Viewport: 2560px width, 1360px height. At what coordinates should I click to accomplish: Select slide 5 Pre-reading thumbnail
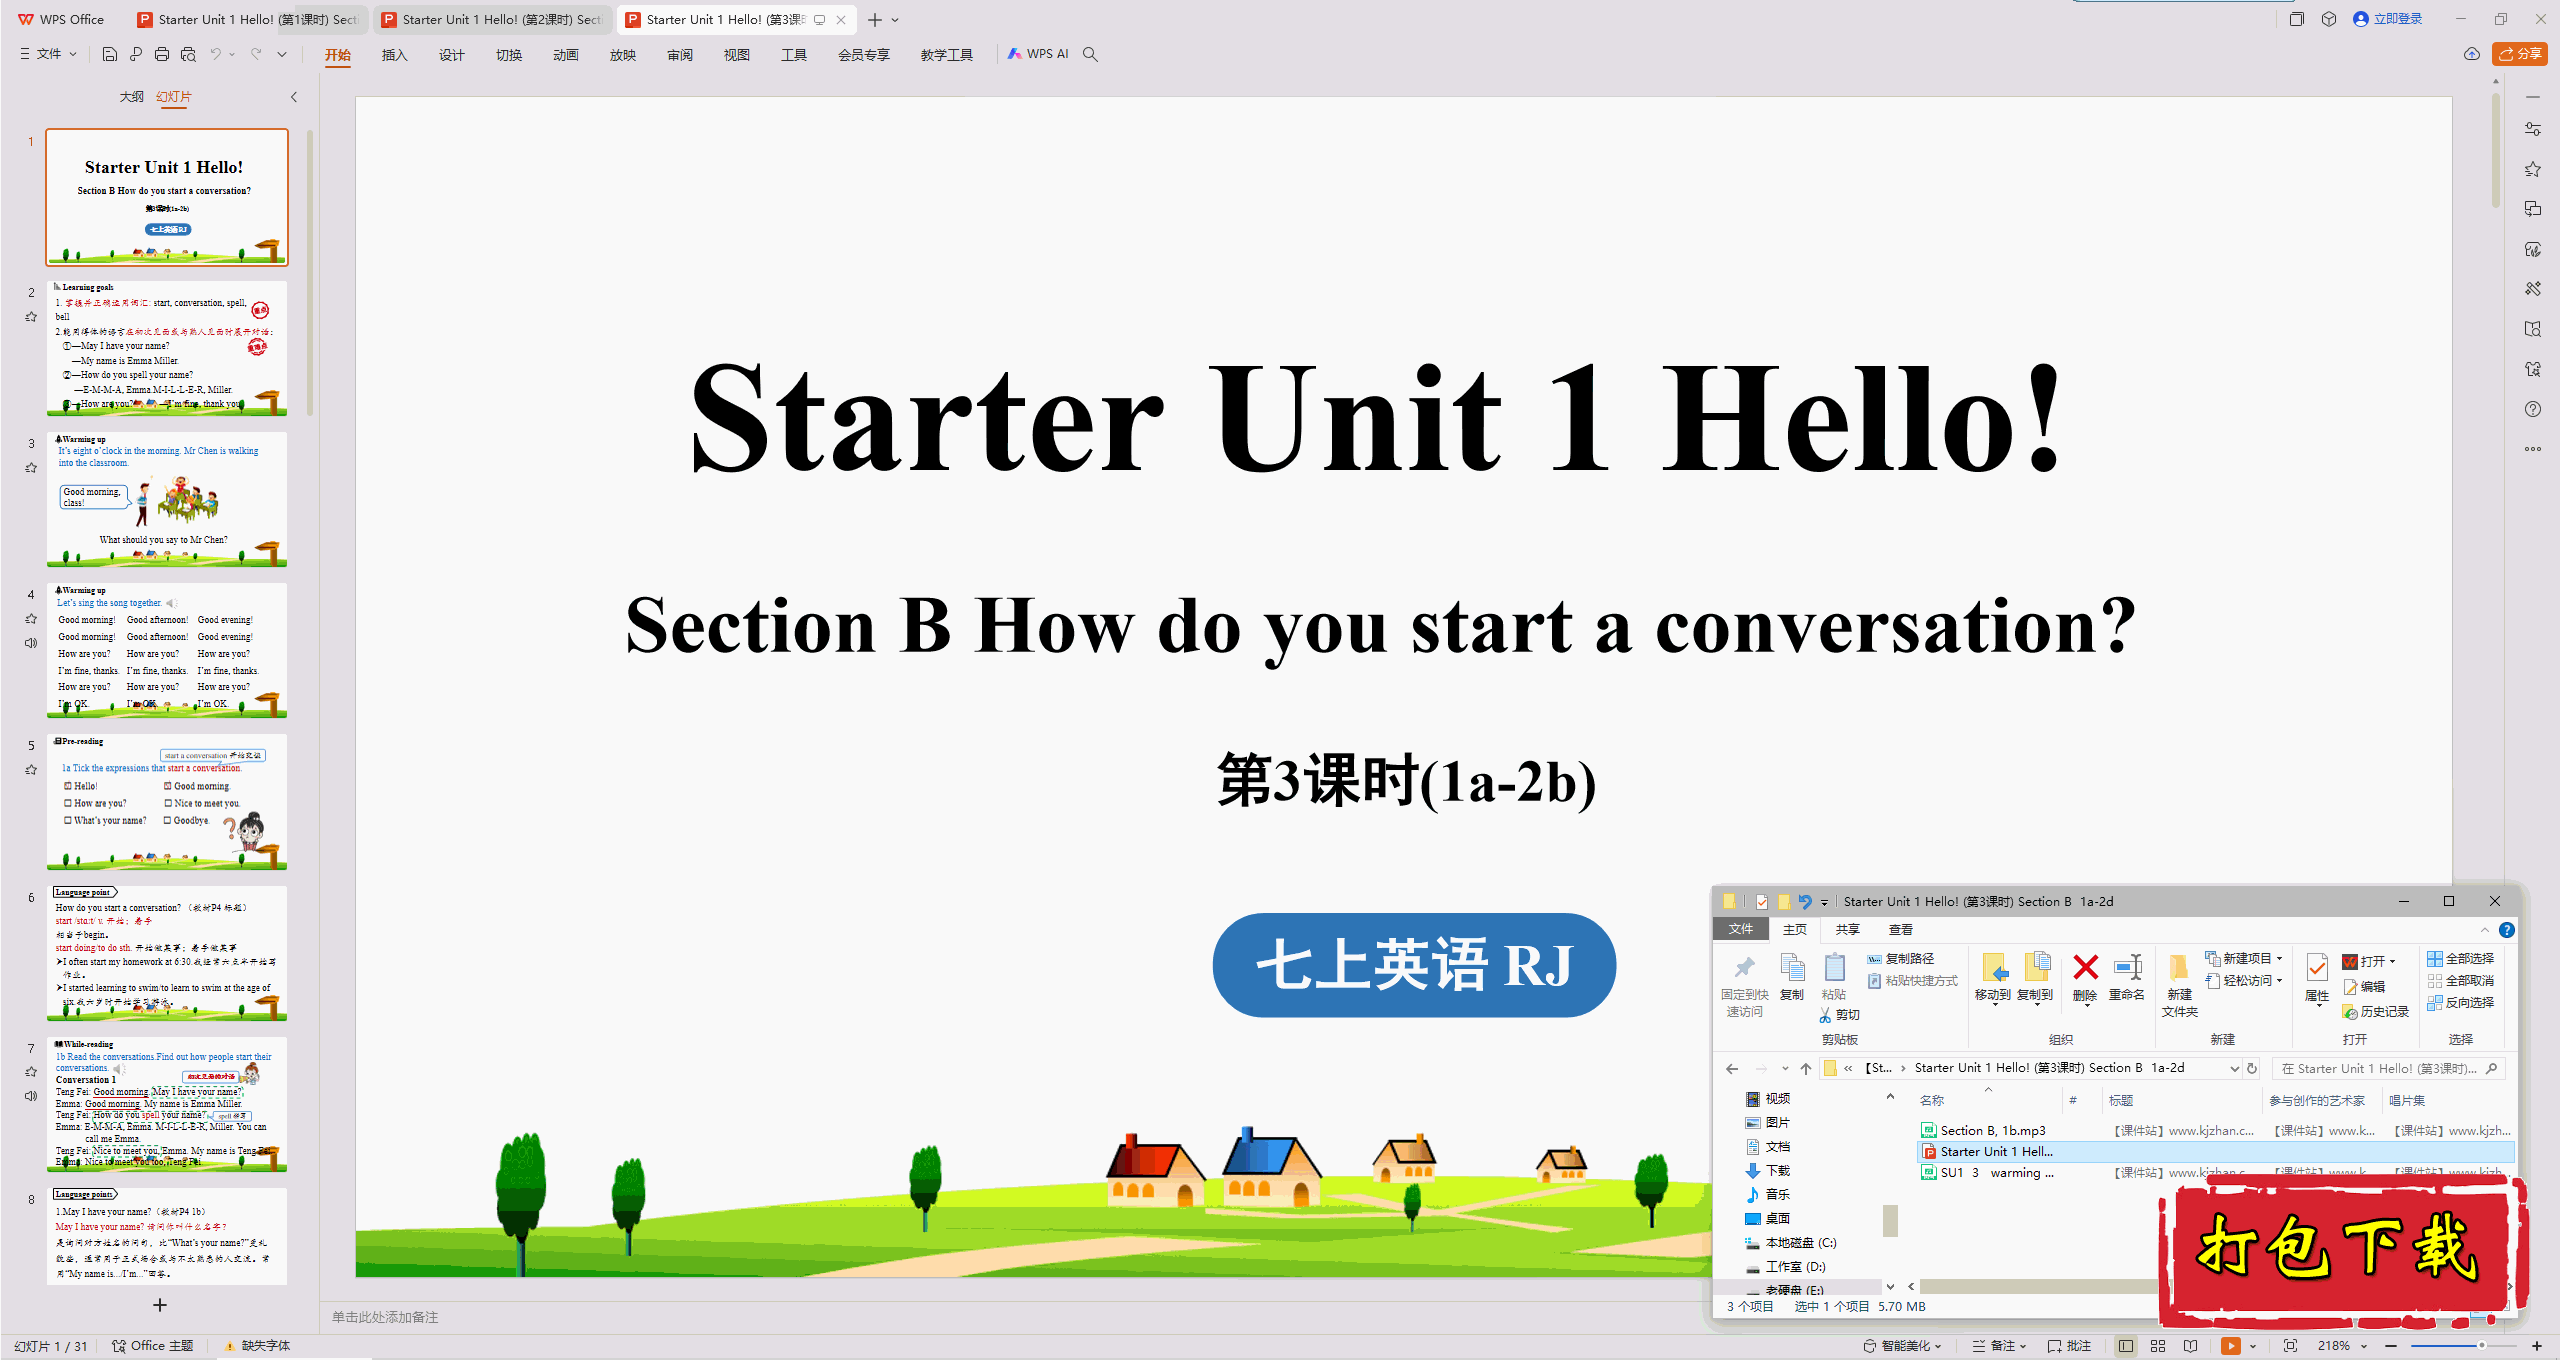[167, 801]
